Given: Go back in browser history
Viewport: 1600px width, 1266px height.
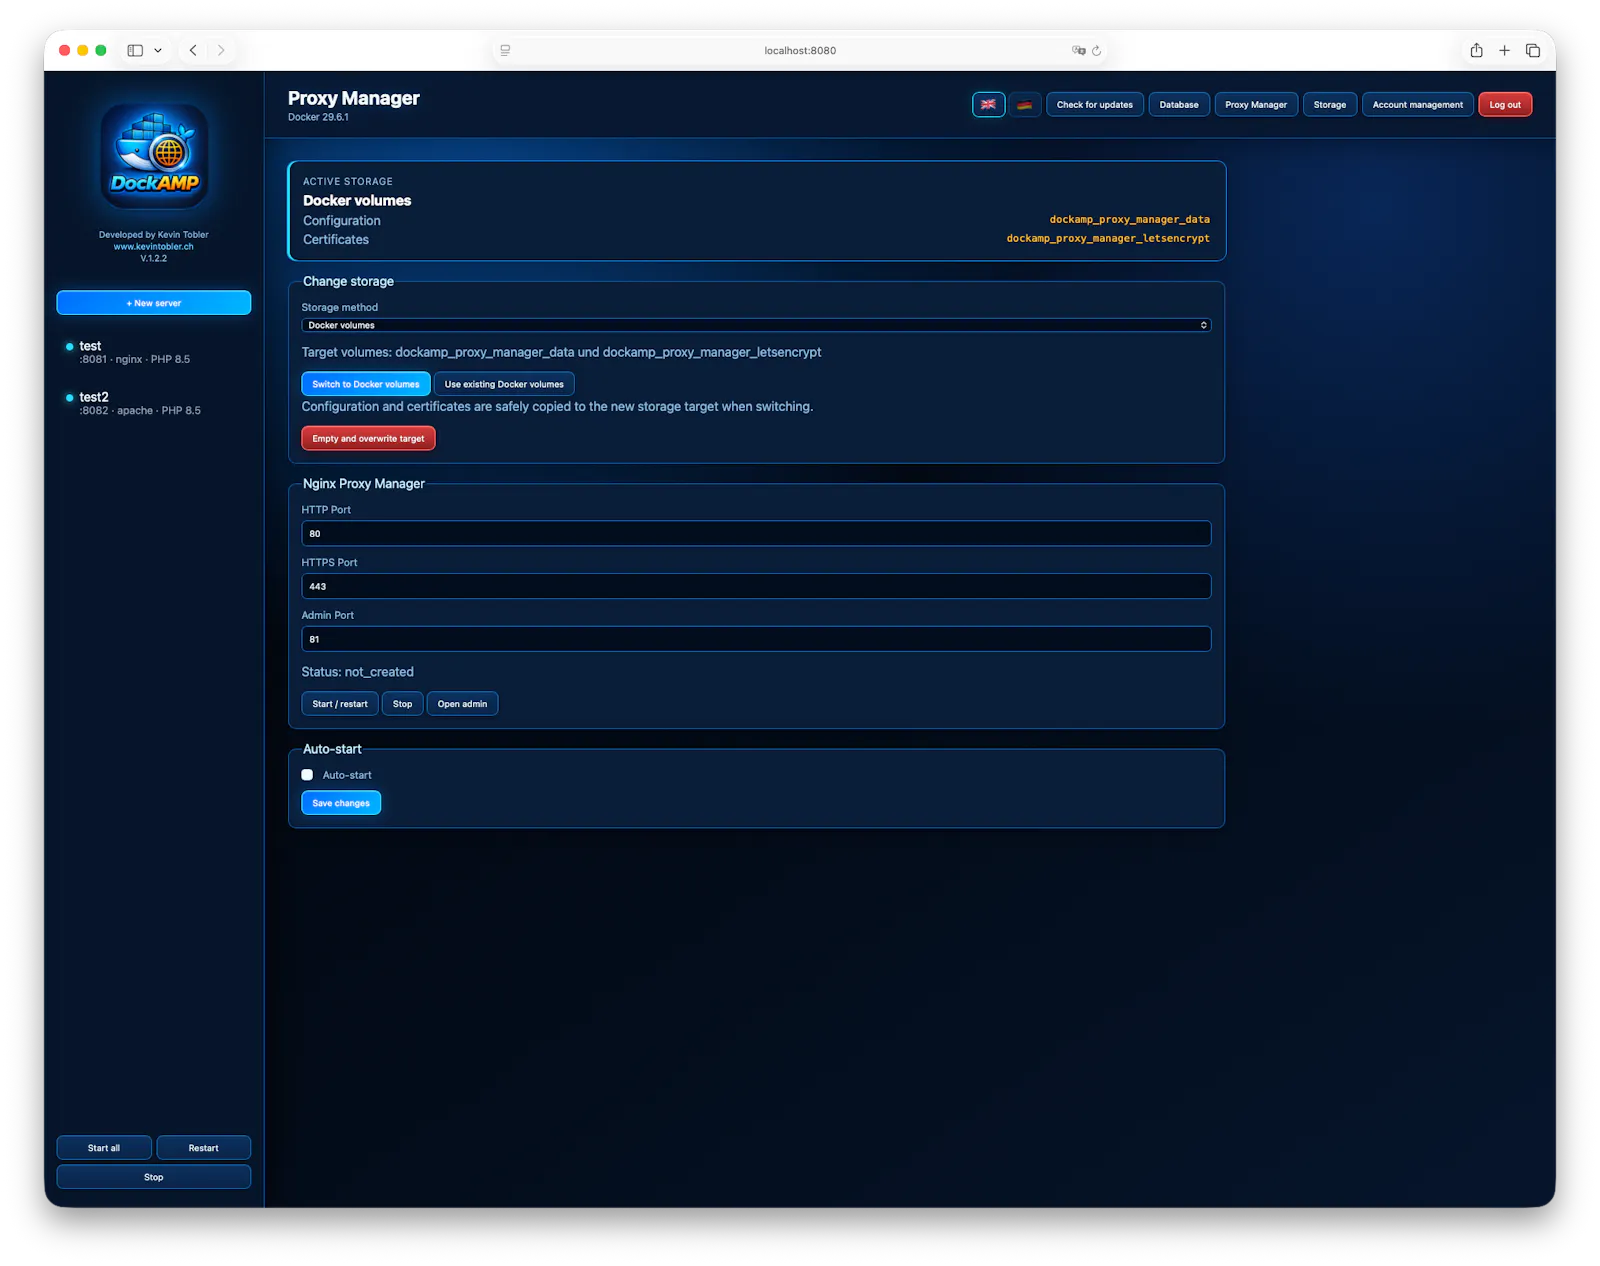Looking at the screenshot, I should pos(193,50).
